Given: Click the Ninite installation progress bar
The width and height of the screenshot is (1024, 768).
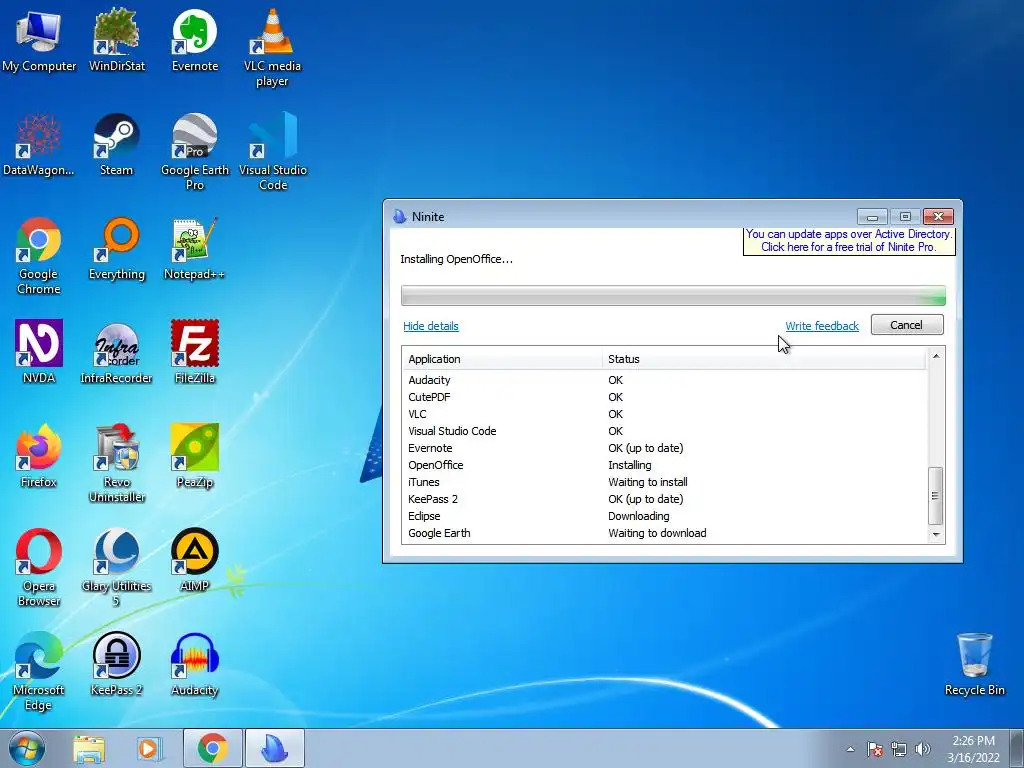Looking at the screenshot, I should pos(673,295).
